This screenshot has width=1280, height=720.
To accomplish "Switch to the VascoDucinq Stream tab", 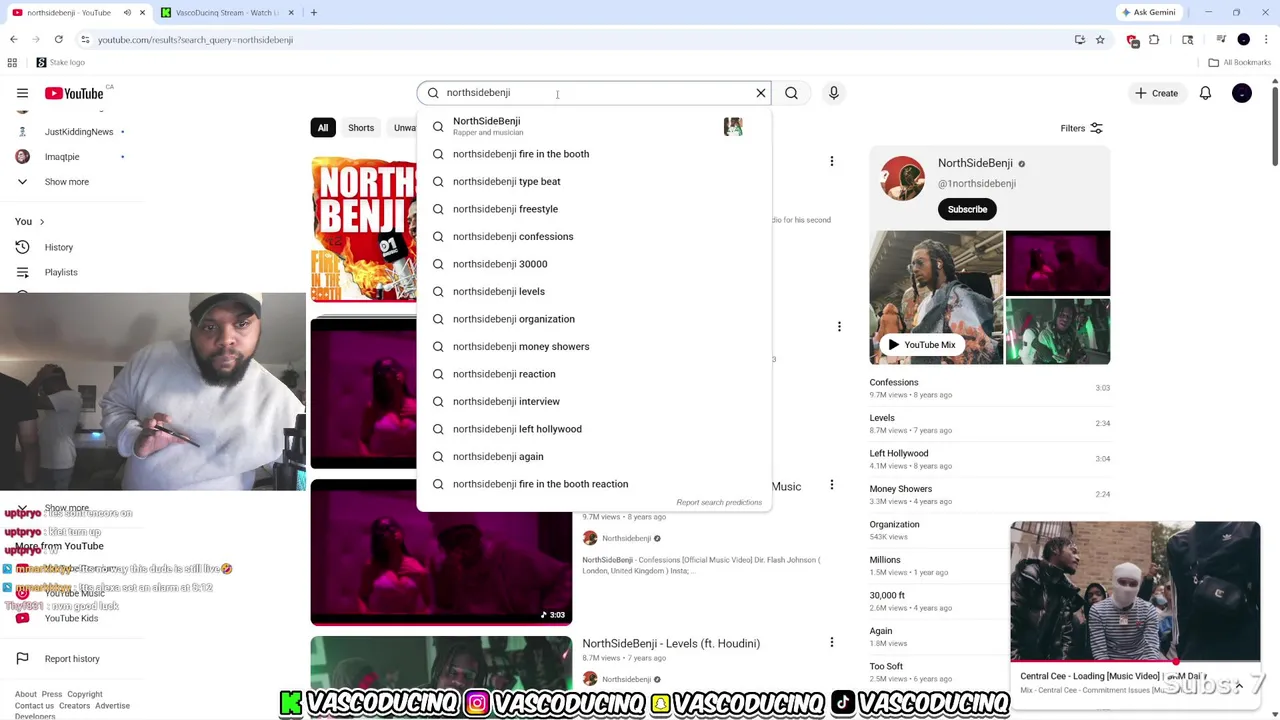I will pos(226,12).
